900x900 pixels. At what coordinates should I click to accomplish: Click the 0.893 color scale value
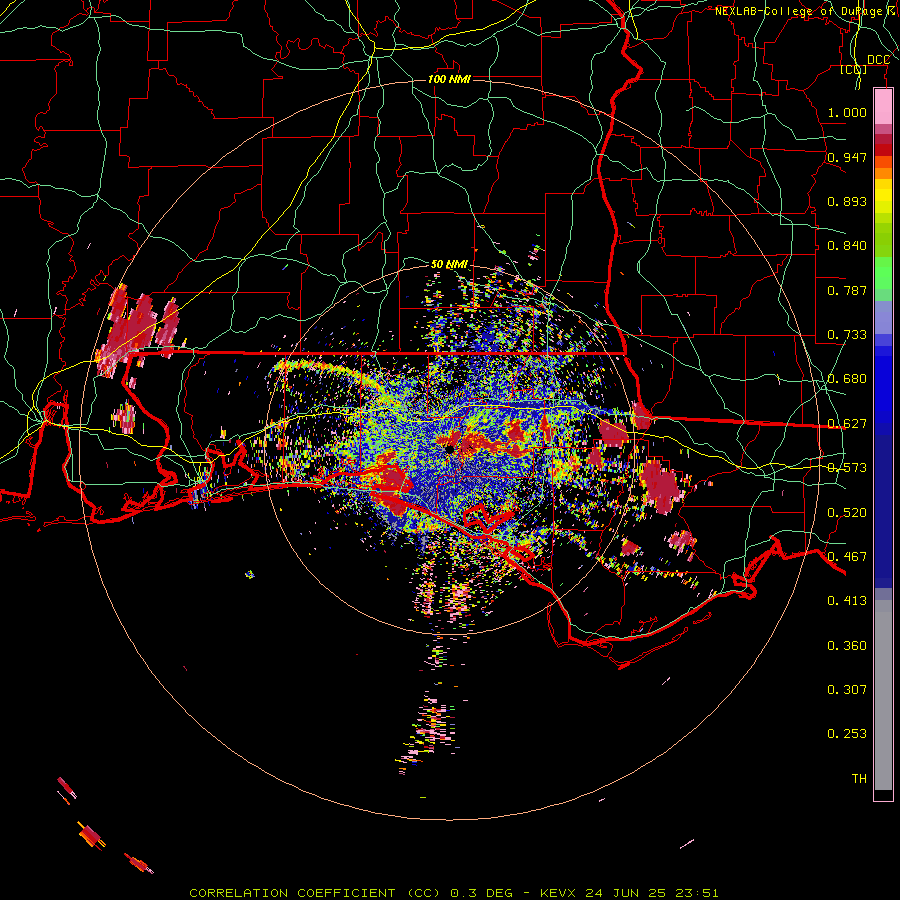[847, 201]
